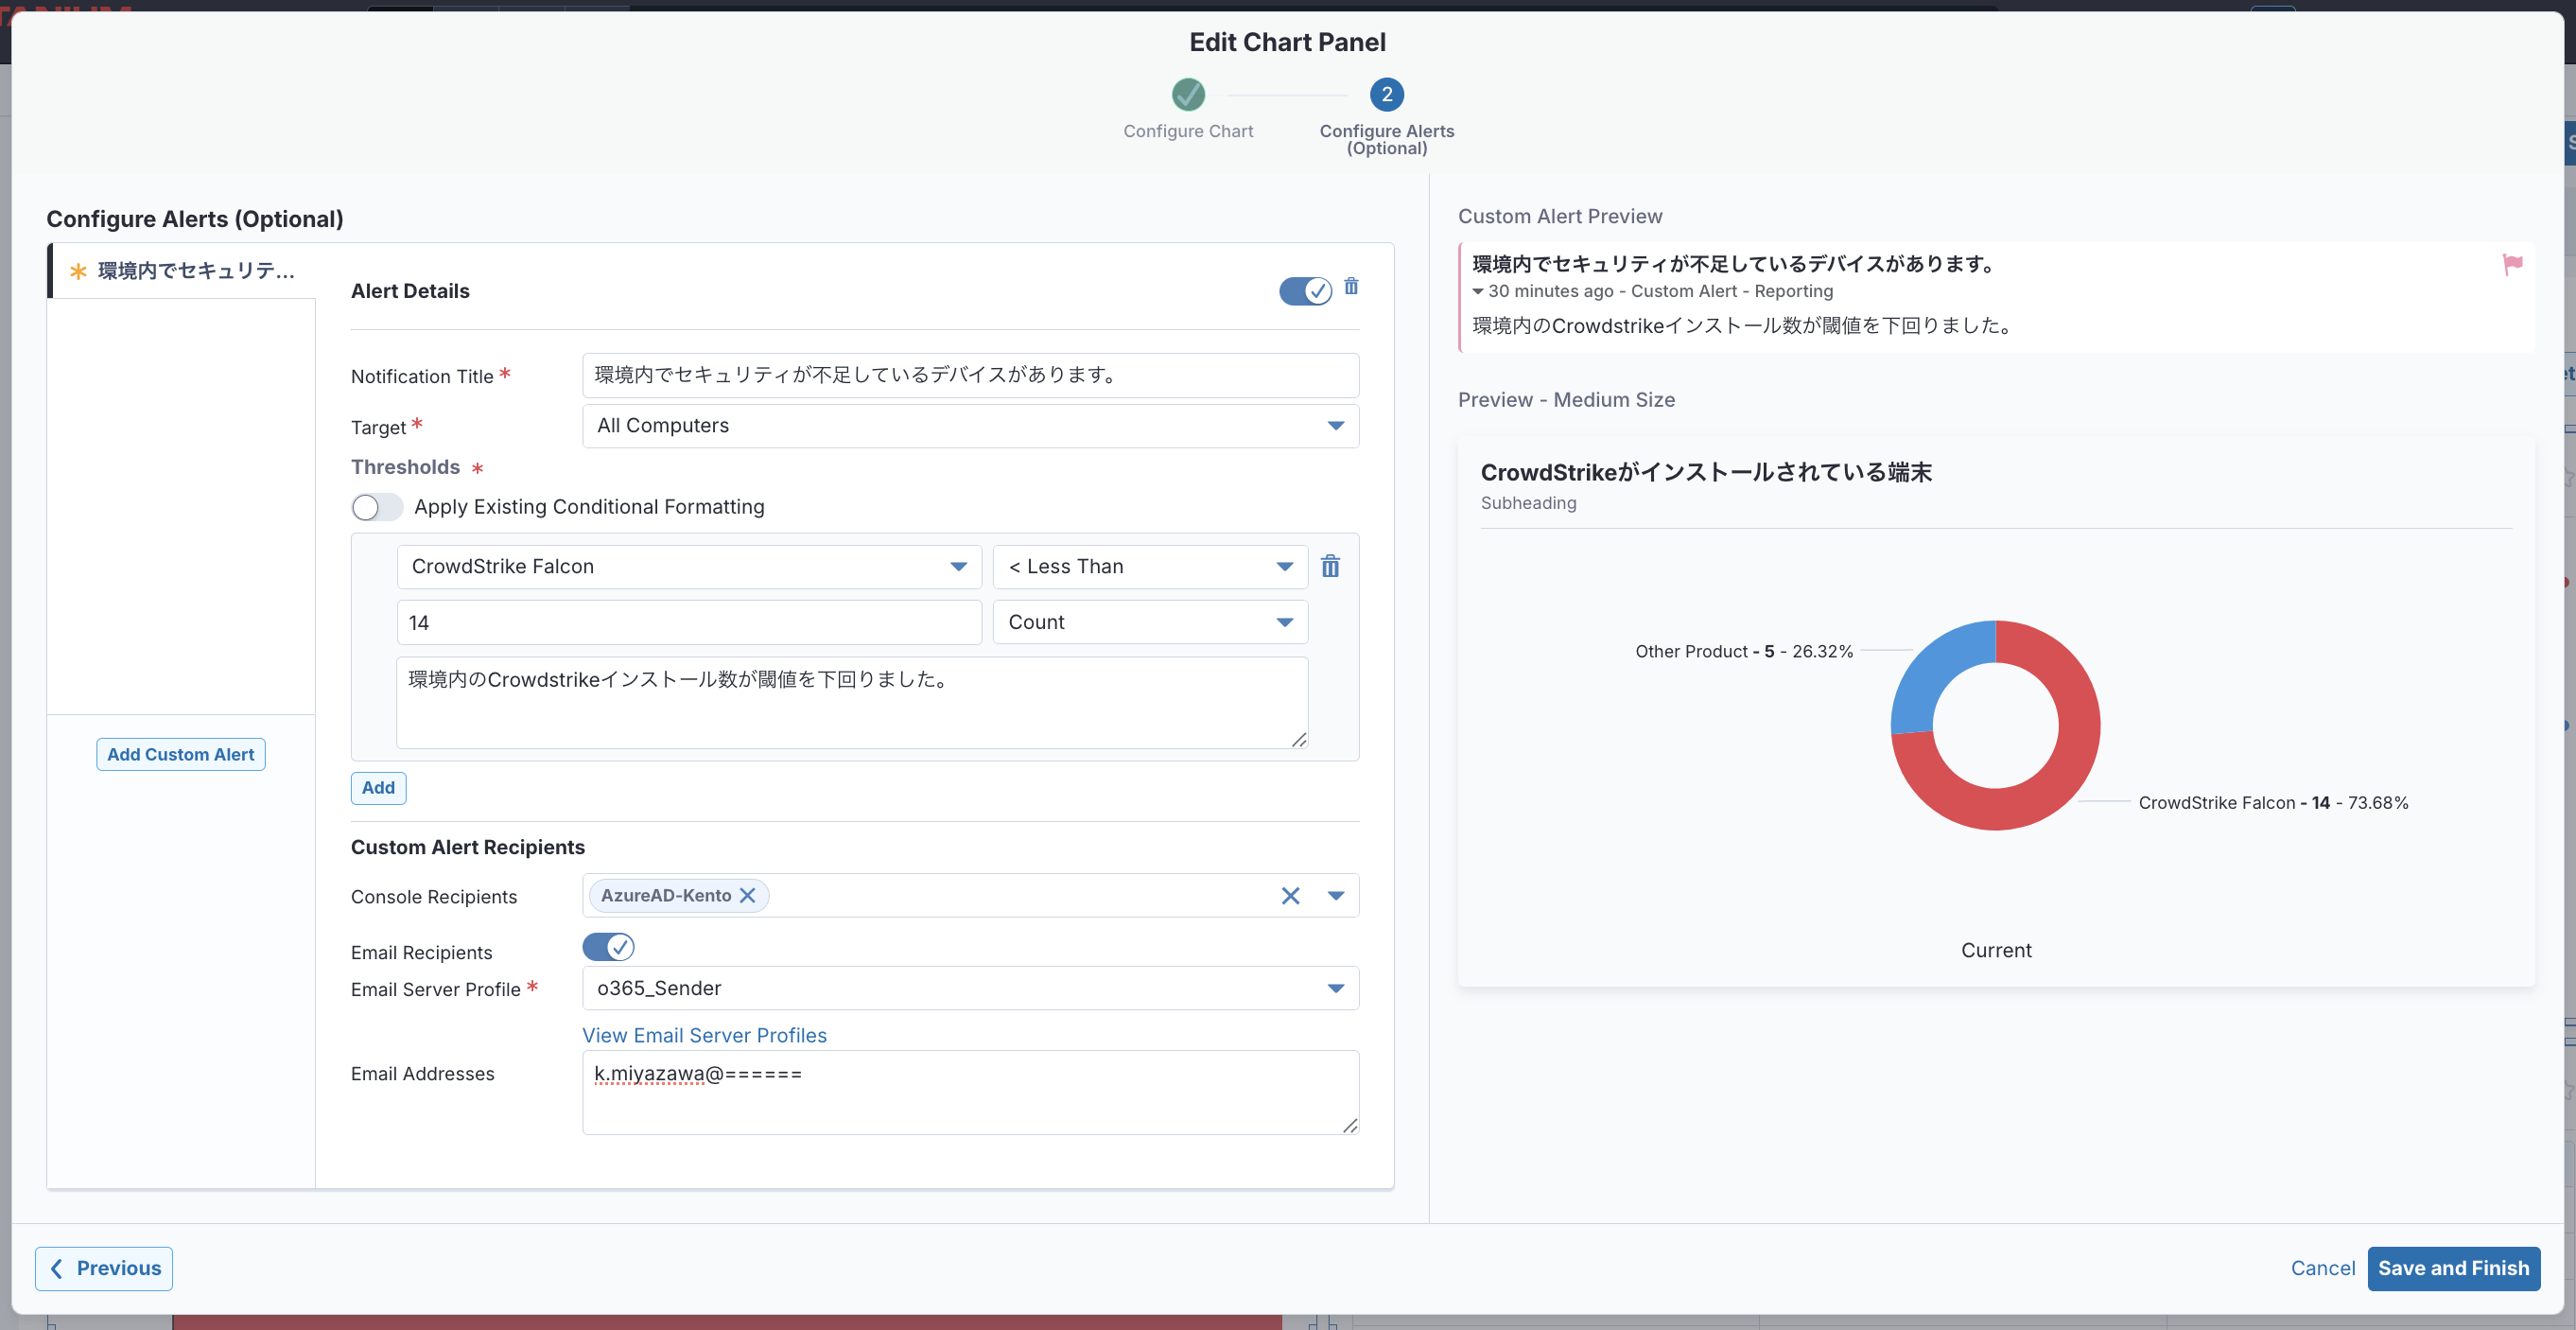Click the pink flag in alert preview
Viewport: 2576px width, 1330px height.
pos(2512,264)
